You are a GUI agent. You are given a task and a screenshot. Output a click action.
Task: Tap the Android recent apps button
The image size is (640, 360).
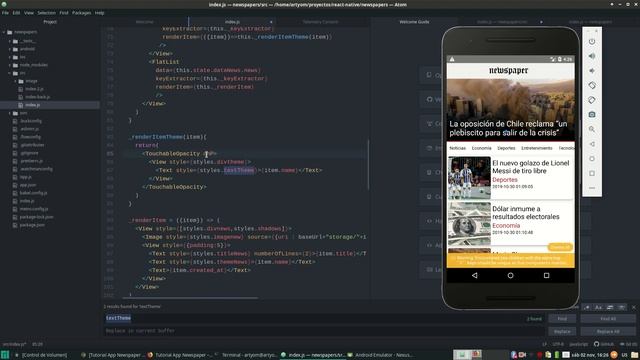(546, 276)
